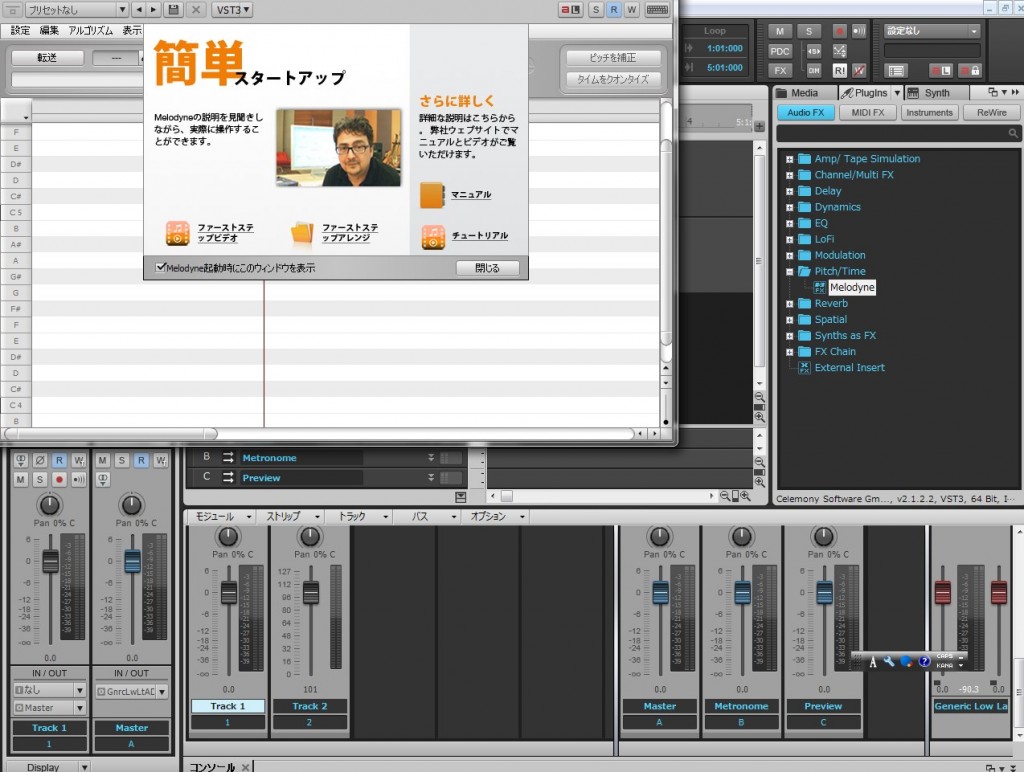Screen dimensions: 1024x772
Task: Click the R! automation read button
Action: [x=840, y=71]
